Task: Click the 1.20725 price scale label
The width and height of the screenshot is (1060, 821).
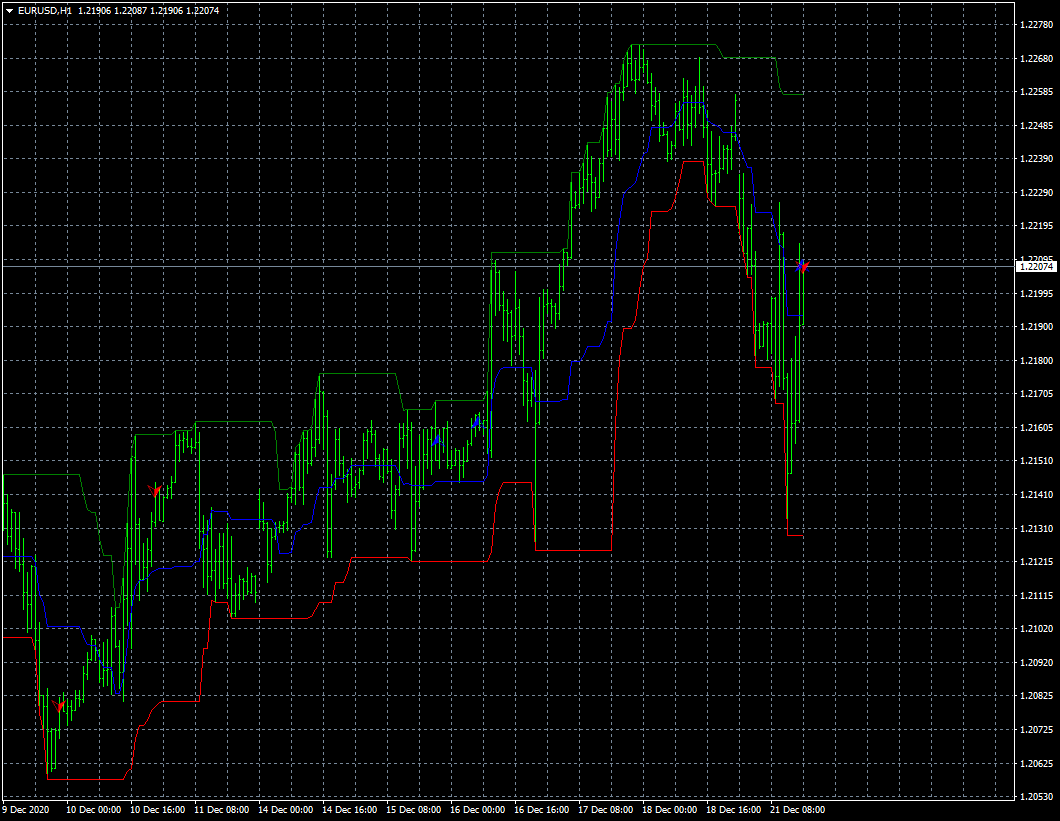Action: click(1036, 729)
